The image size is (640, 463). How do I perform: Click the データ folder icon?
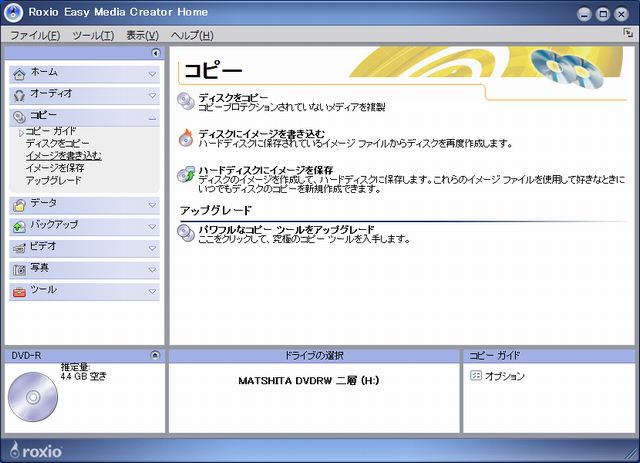pos(19,205)
